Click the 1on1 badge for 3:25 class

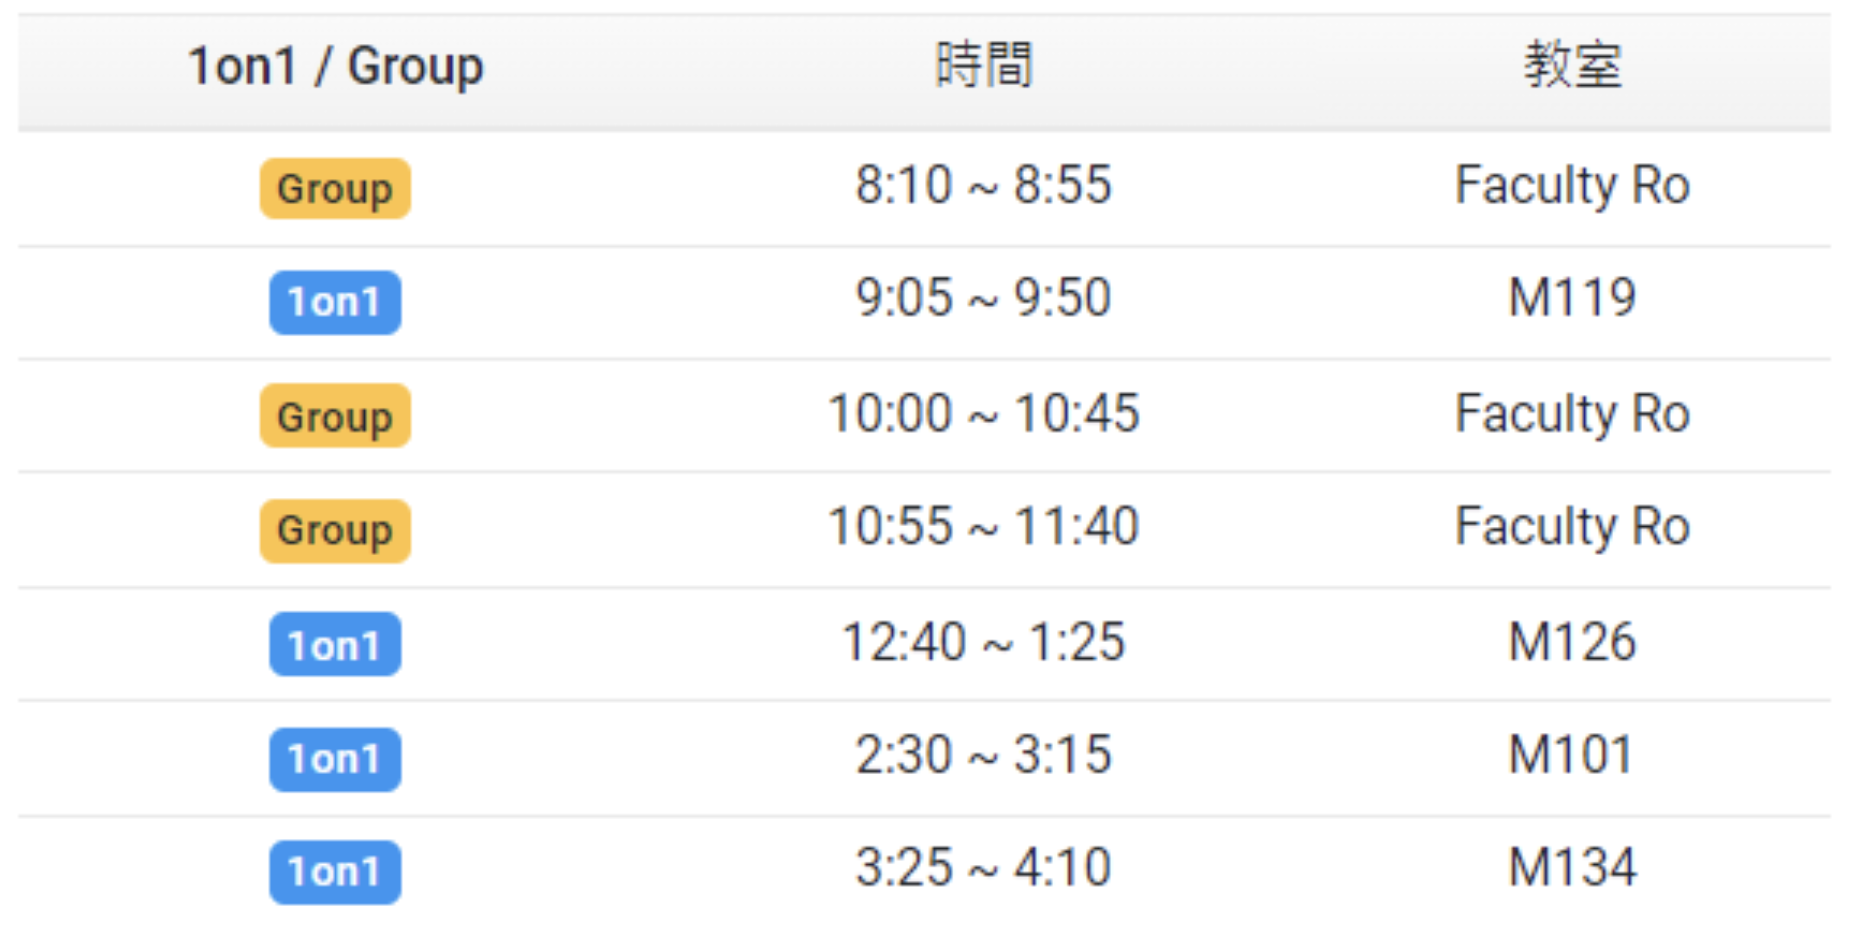335,872
